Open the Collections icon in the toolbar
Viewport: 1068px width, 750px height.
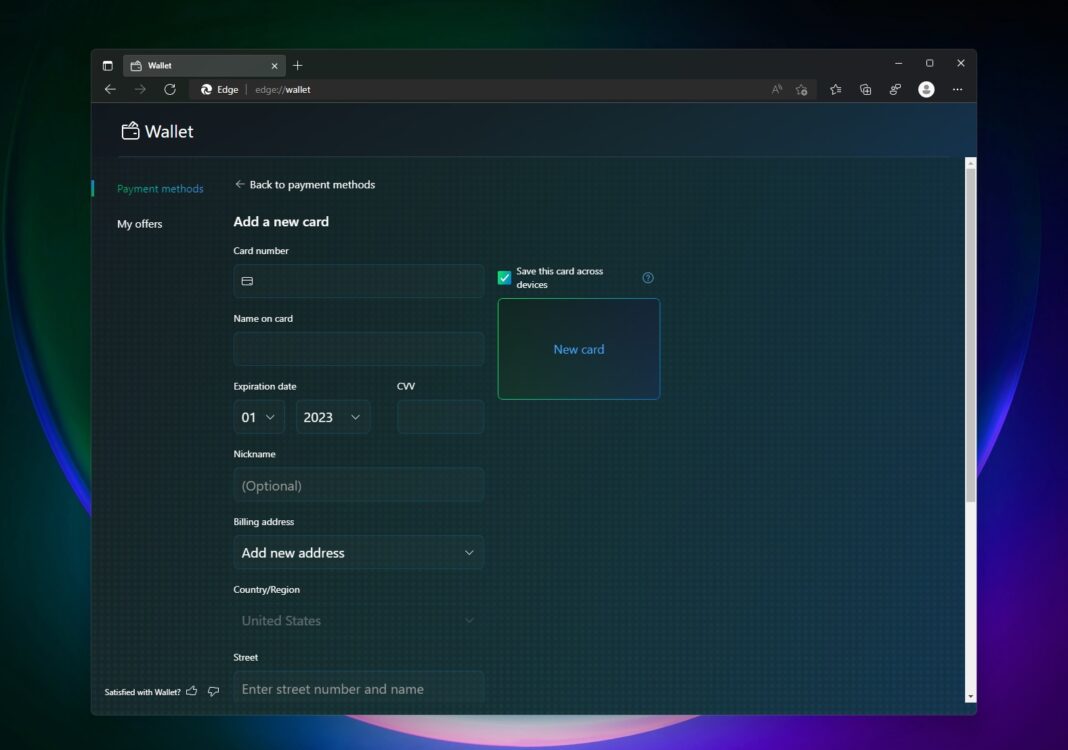point(865,89)
